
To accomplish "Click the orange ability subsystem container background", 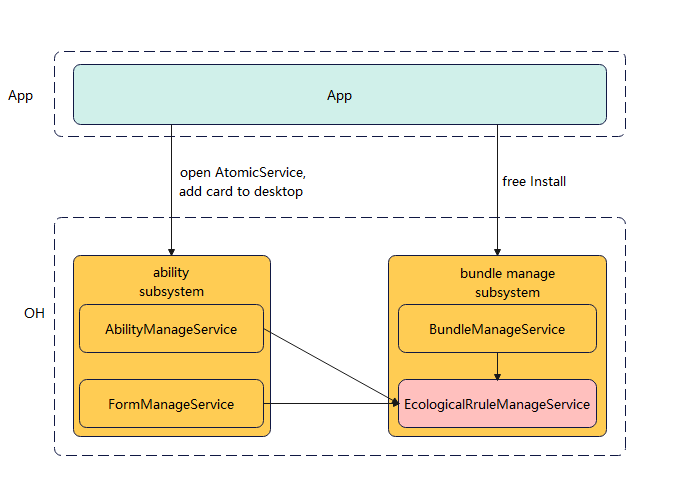I will 171,366.
